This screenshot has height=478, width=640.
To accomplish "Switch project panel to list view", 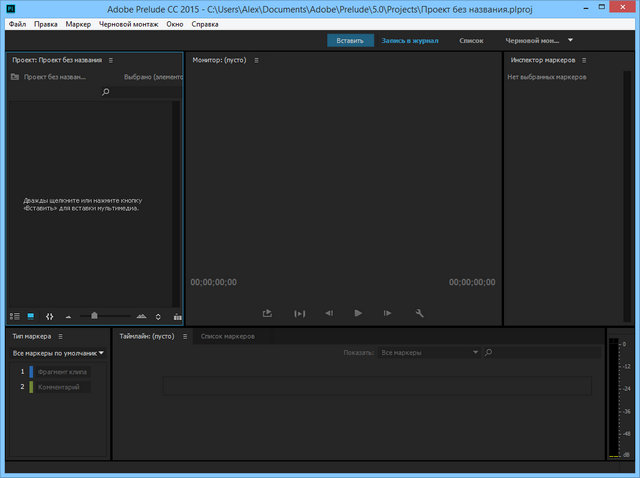I will point(15,315).
